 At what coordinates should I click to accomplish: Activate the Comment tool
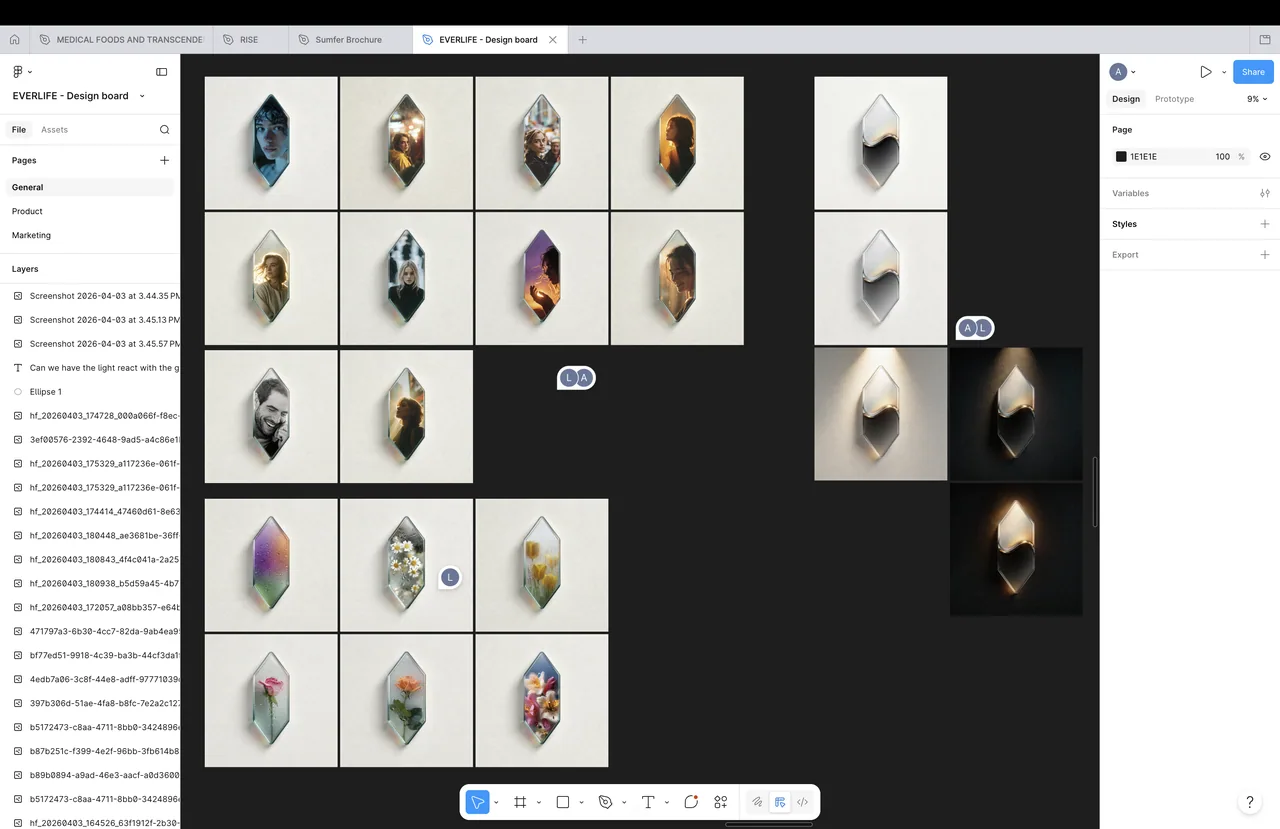(x=691, y=802)
